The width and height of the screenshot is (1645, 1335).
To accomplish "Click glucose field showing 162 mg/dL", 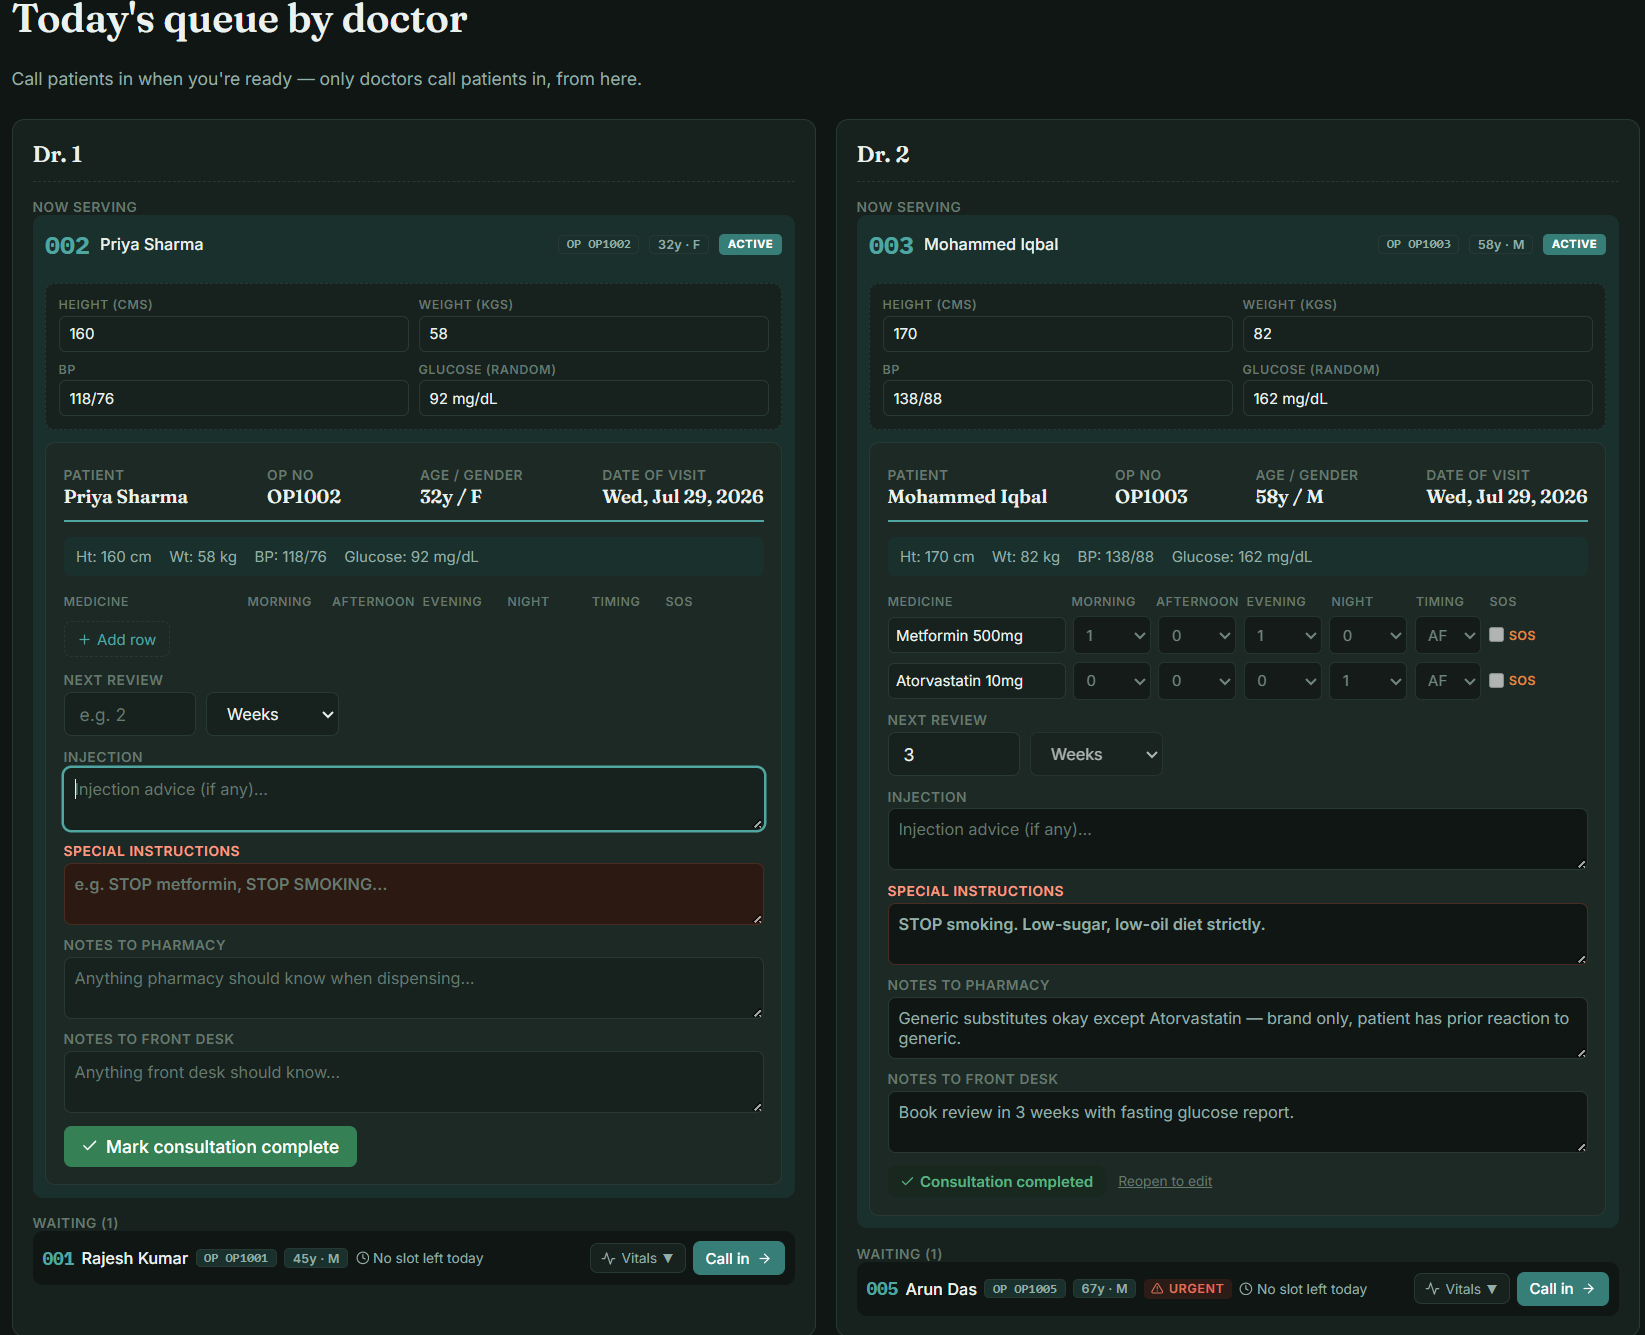I will click(x=1418, y=398).
